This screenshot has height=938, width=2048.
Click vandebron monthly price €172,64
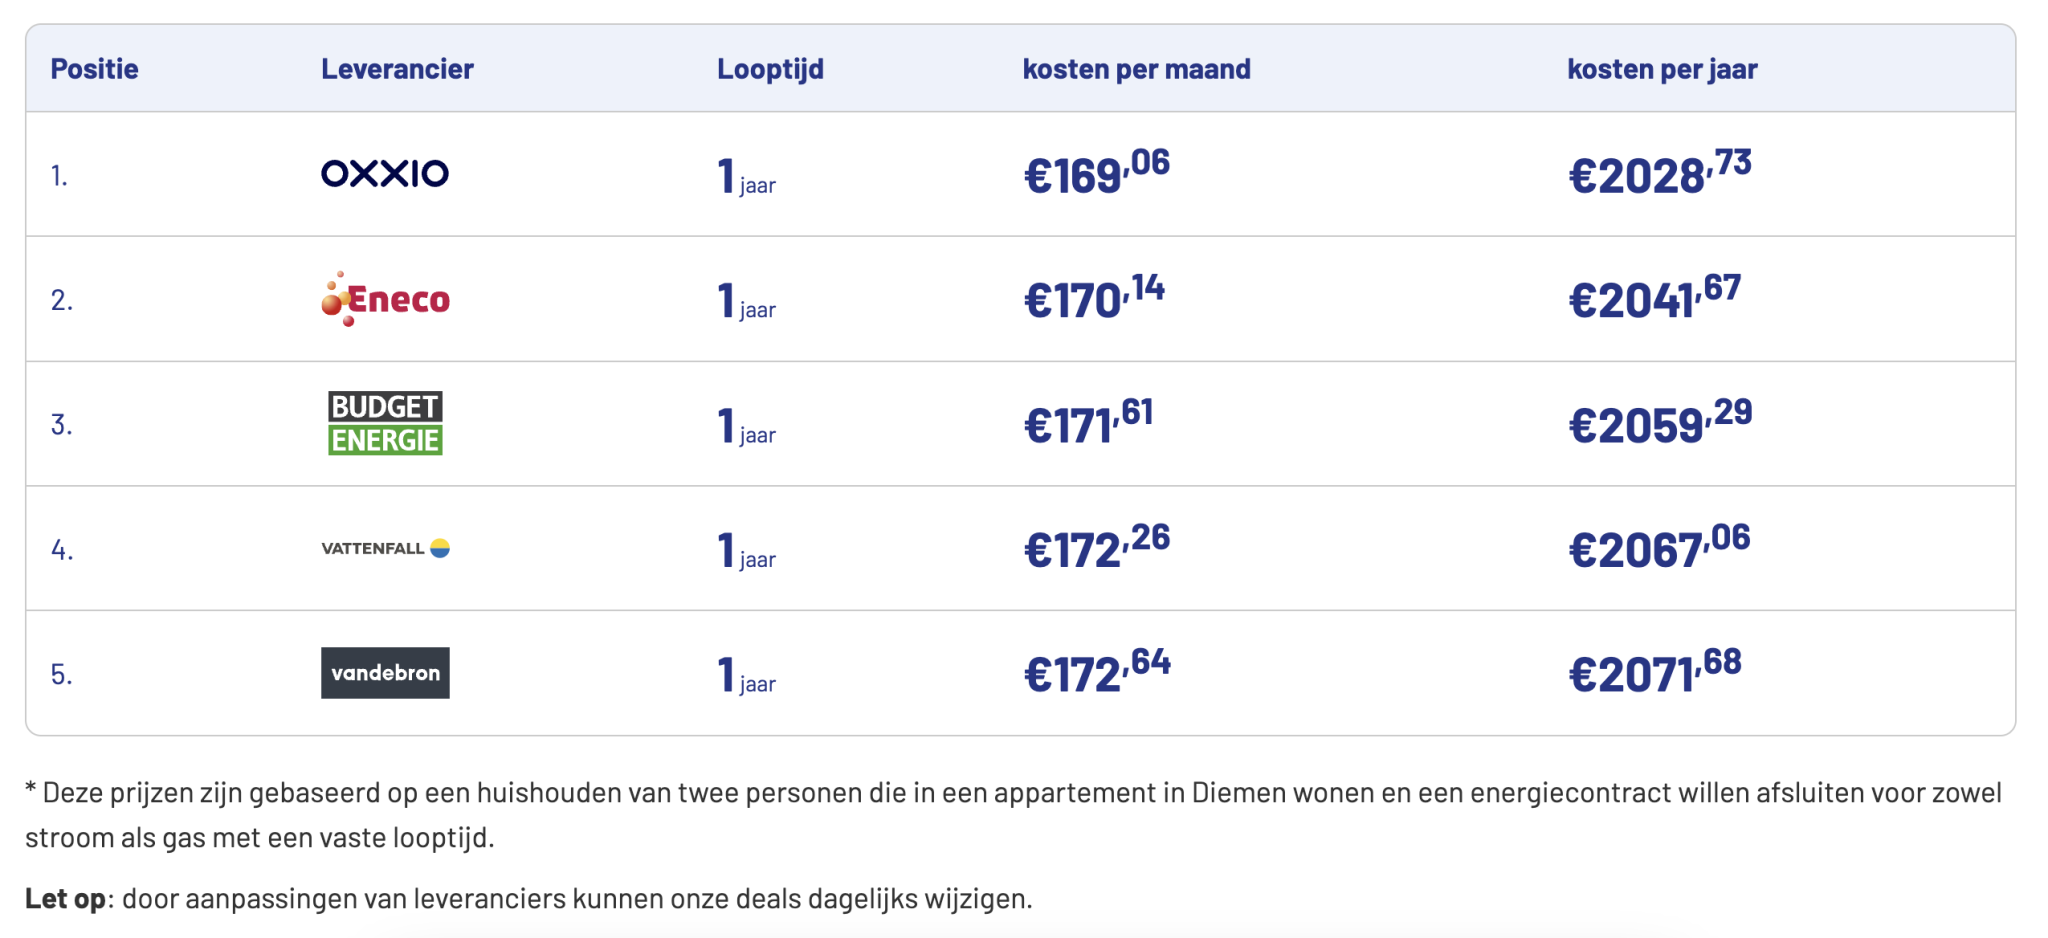coord(1097,672)
